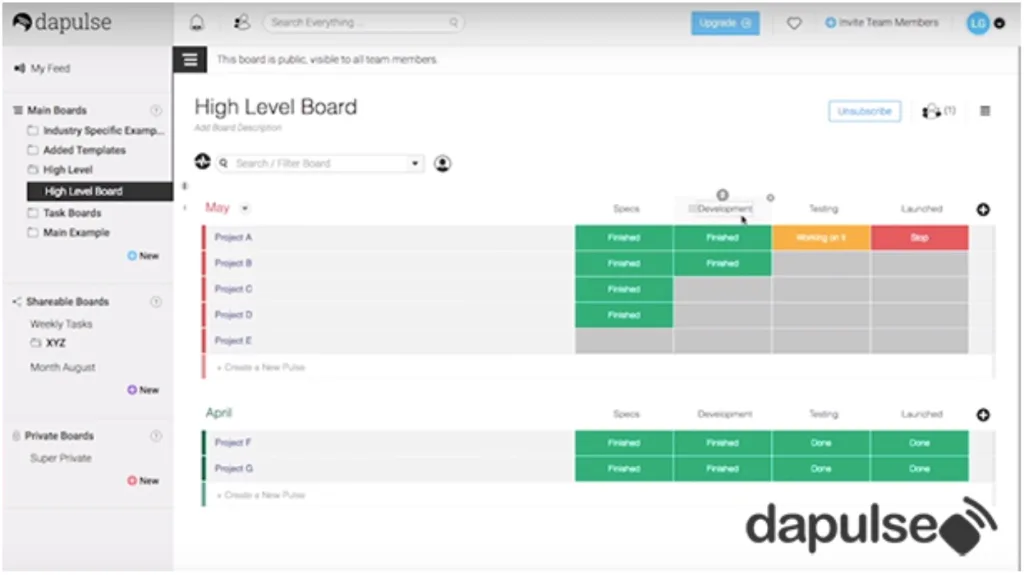Open the Weekly Tasks shareable board

click(61, 324)
